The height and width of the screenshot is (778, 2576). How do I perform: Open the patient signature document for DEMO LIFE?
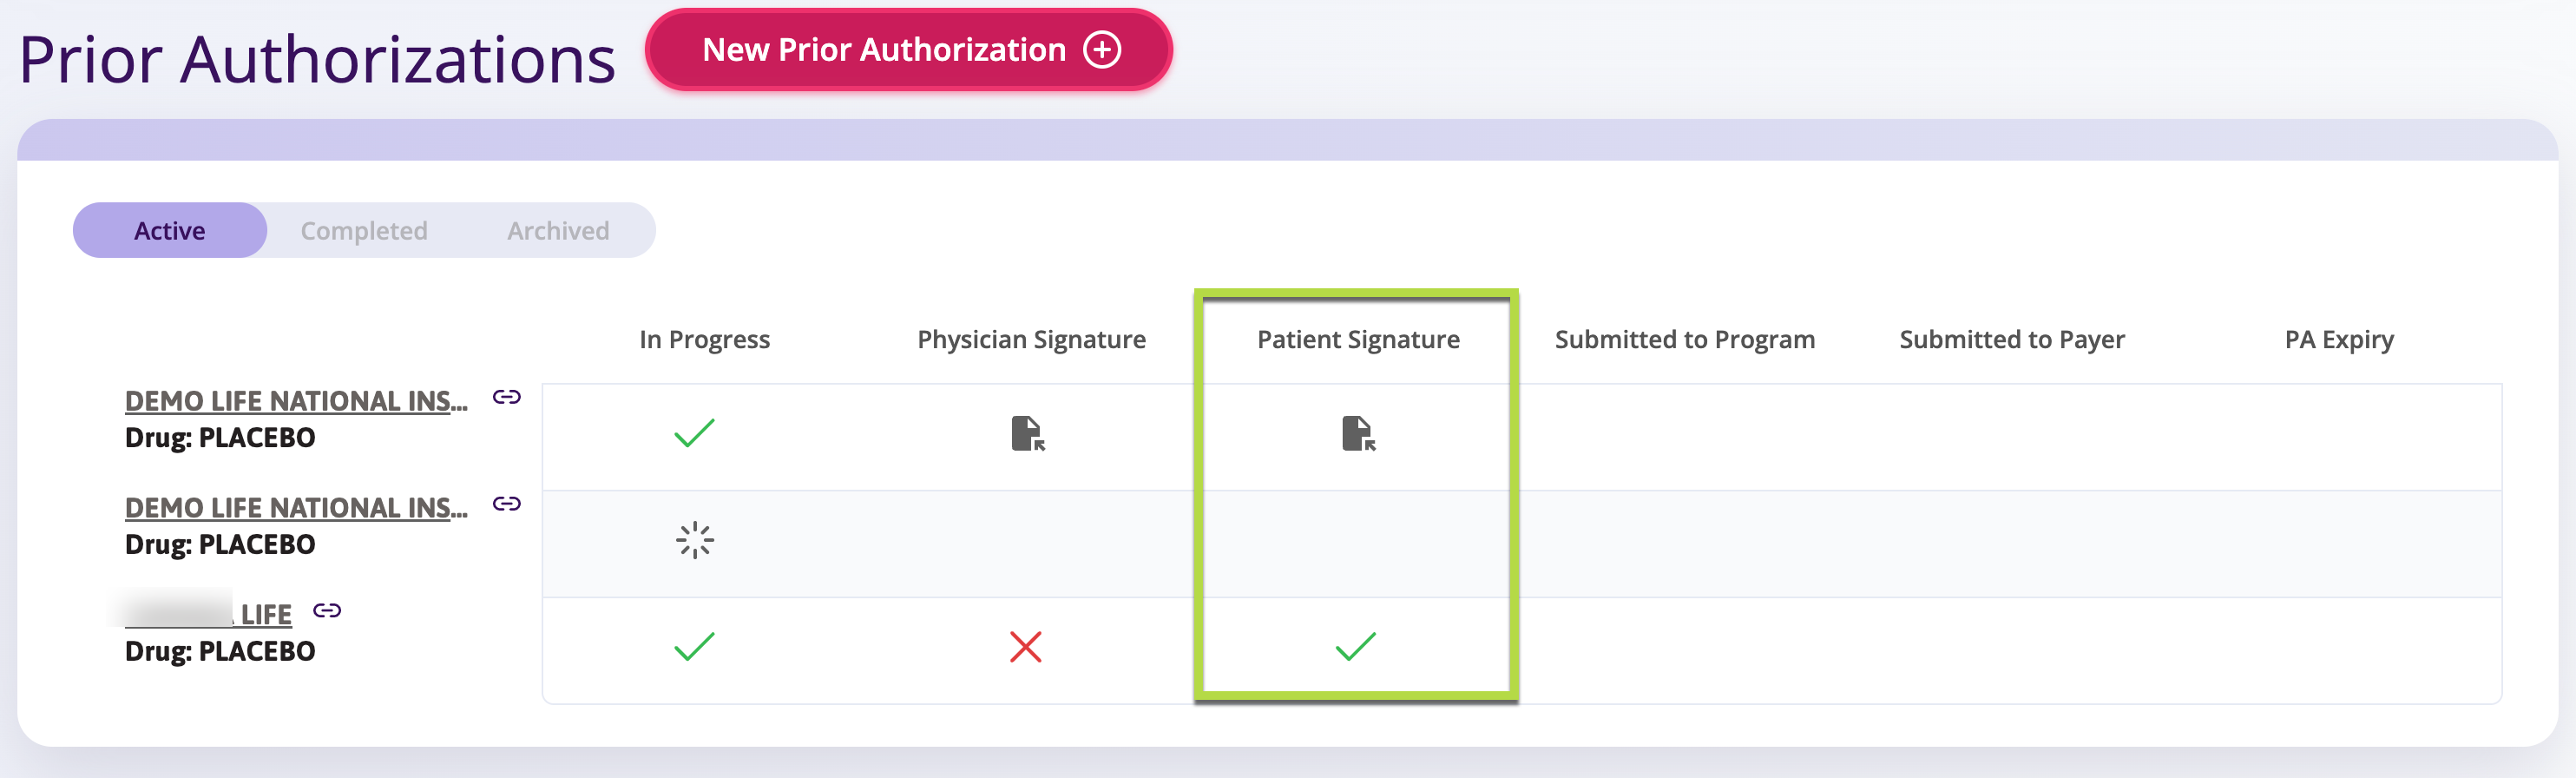1358,434
